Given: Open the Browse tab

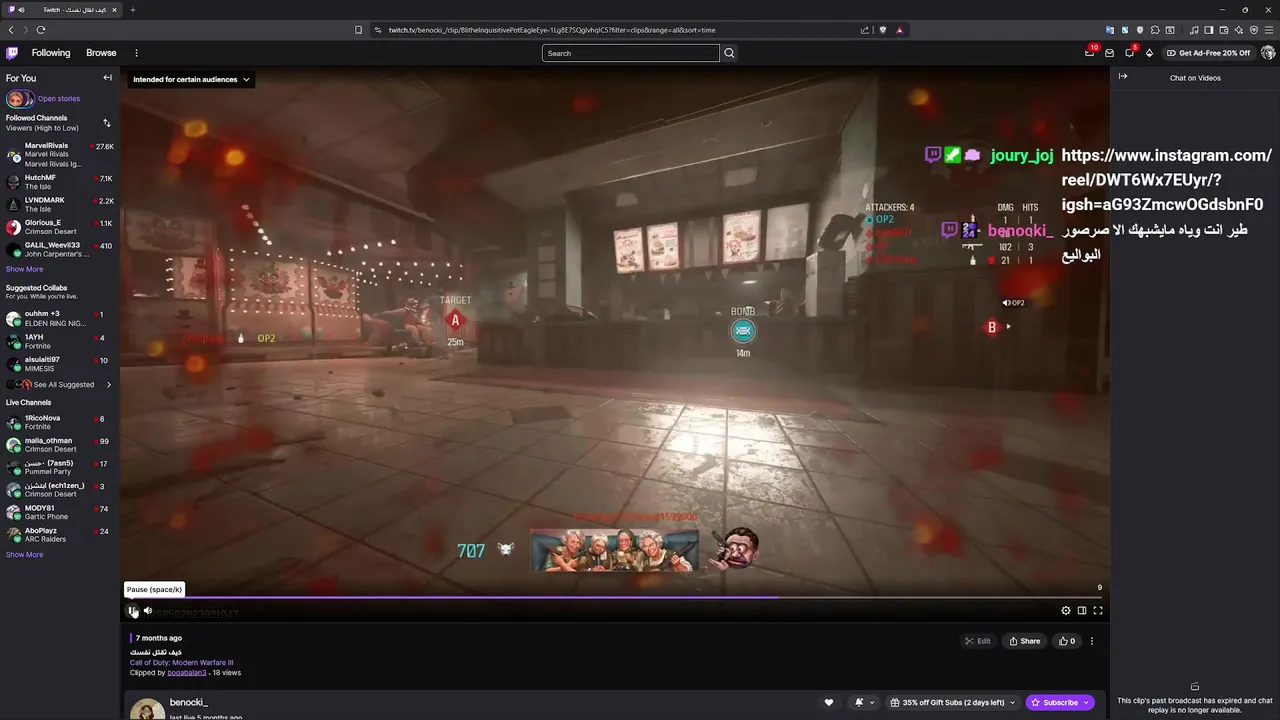Looking at the screenshot, I should click(x=101, y=53).
